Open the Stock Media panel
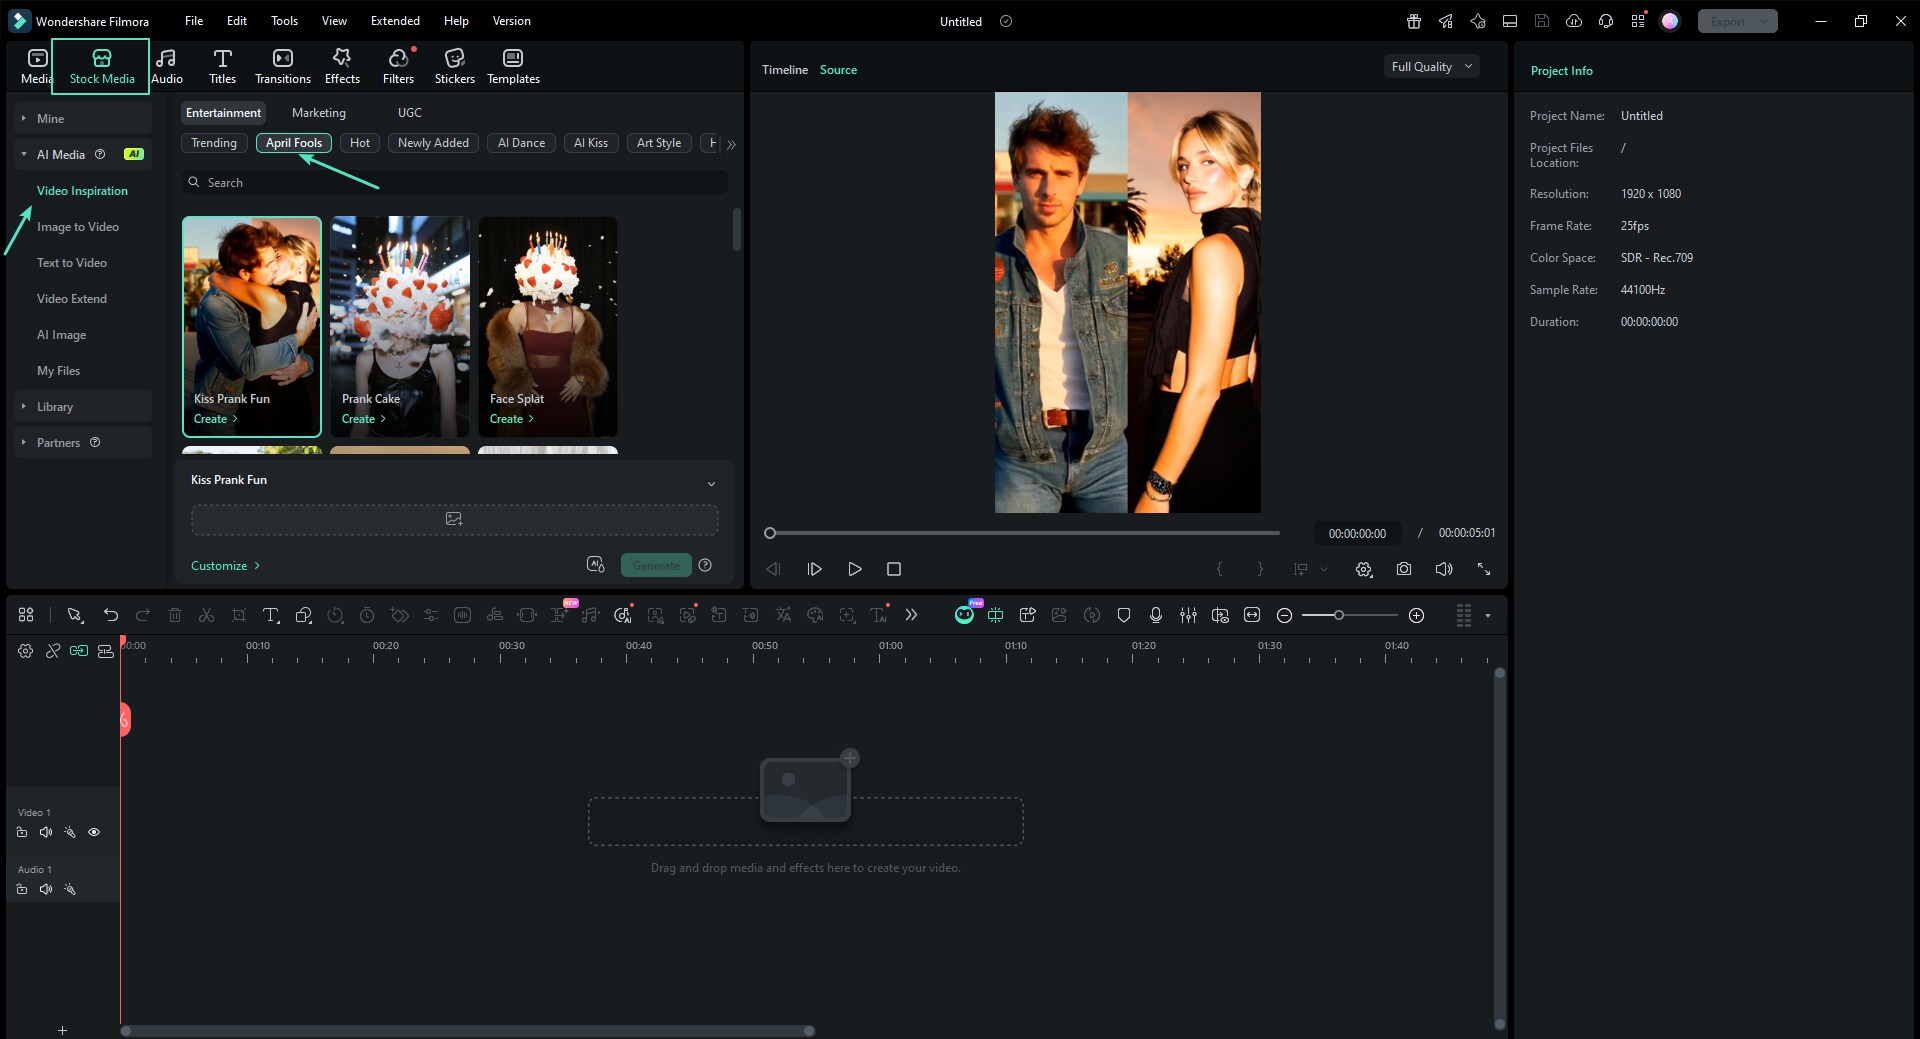 point(100,66)
